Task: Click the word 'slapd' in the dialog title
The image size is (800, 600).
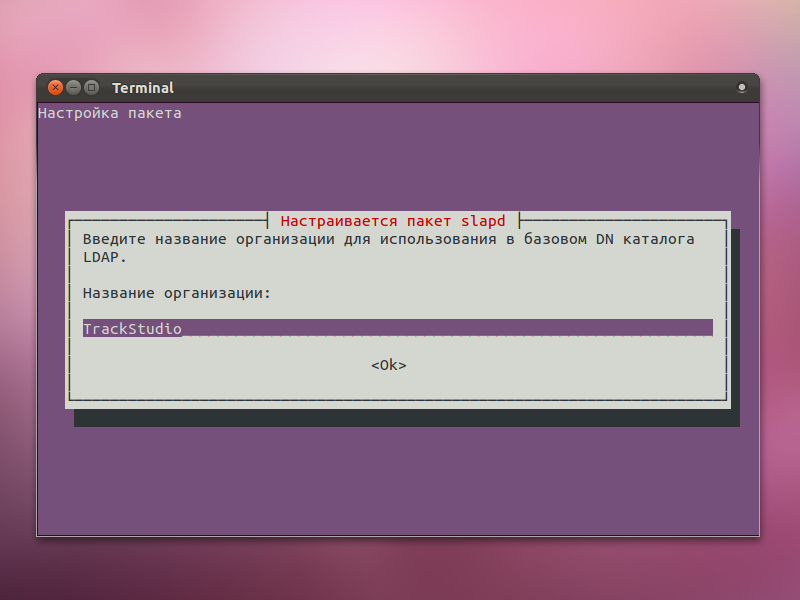Action: [483, 220]
